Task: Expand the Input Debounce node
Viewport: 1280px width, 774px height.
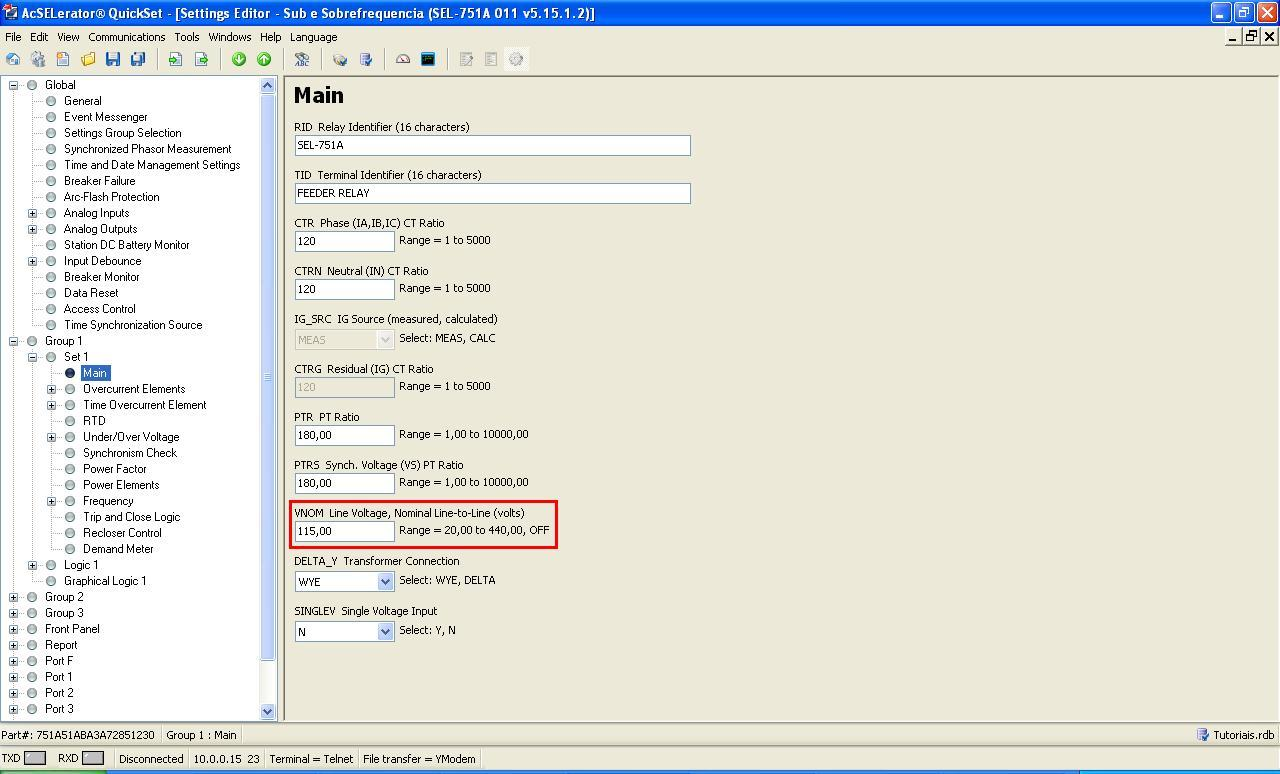Action: coord(32,261)
